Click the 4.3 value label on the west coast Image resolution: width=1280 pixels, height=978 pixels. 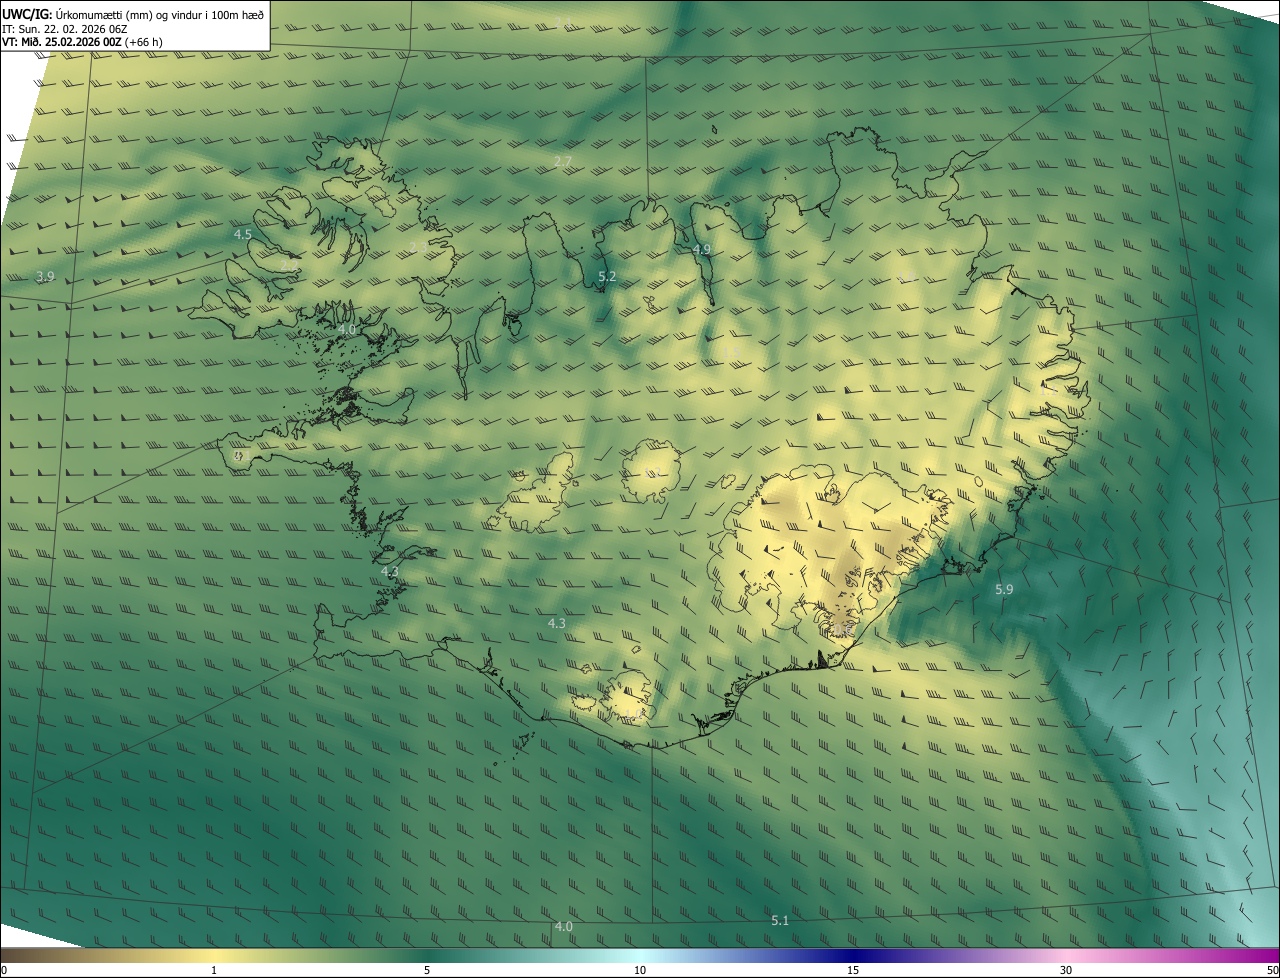tap(390, 571)
